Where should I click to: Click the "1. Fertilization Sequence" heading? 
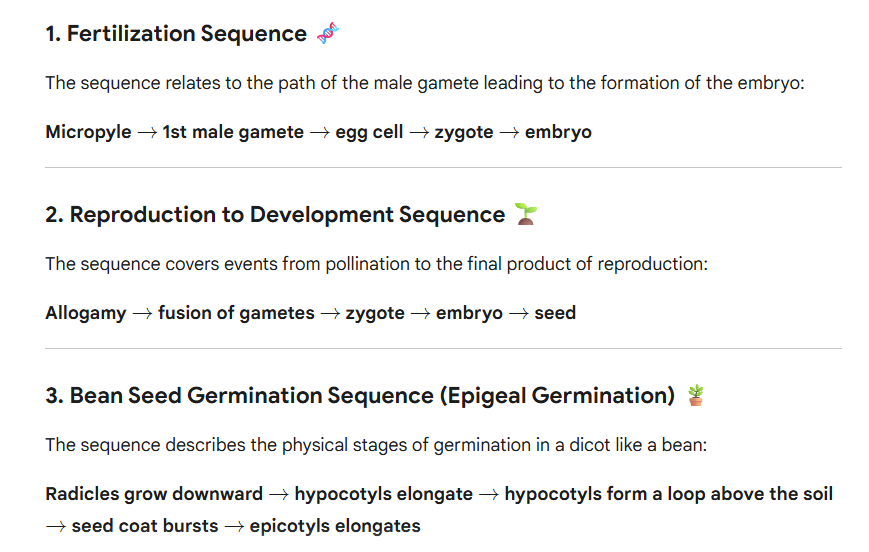[x=176, y=34]
